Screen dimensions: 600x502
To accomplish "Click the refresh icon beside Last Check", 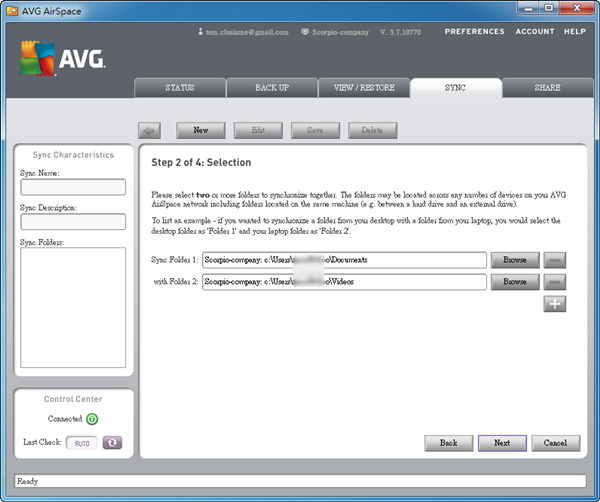I will [x=112, y=443].
